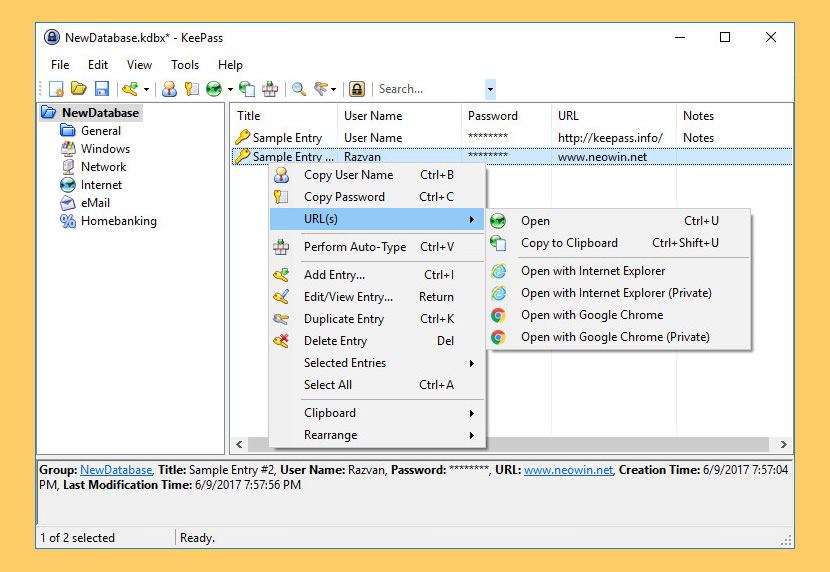
Task: Click the http://keepass.info/ URL cell
Action: [610, 138]
